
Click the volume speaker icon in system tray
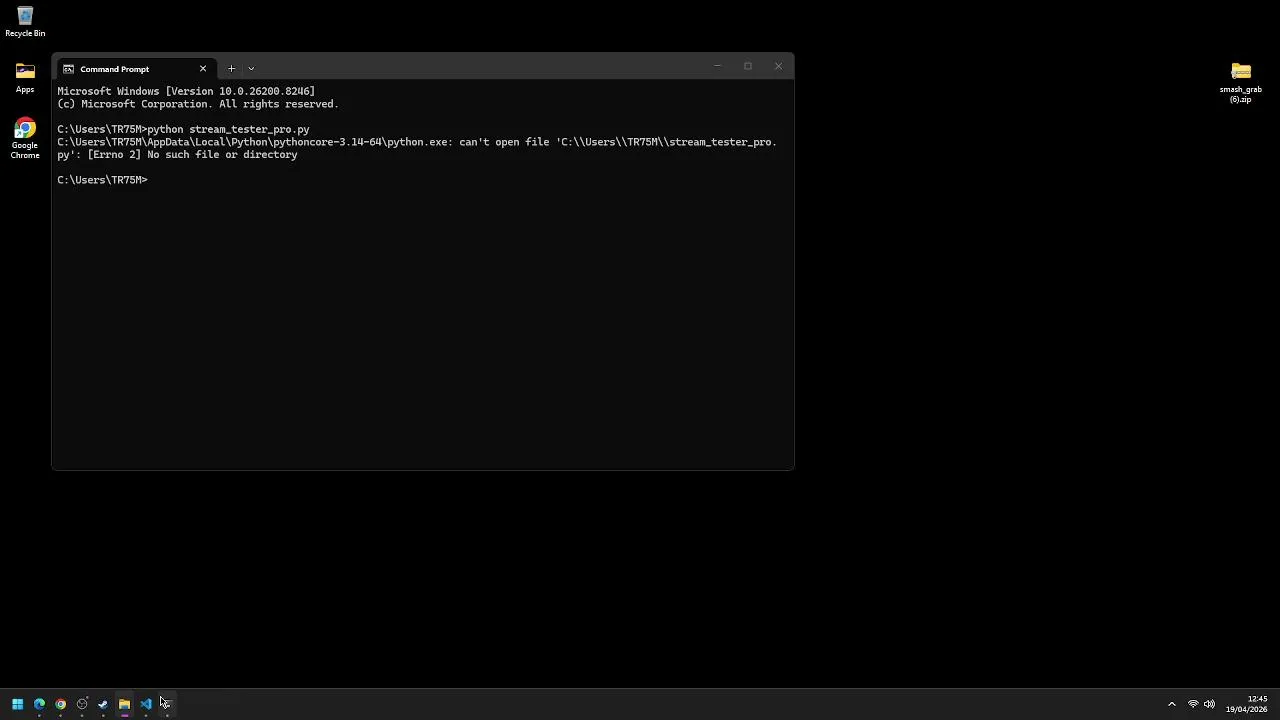coord(1209,704)
